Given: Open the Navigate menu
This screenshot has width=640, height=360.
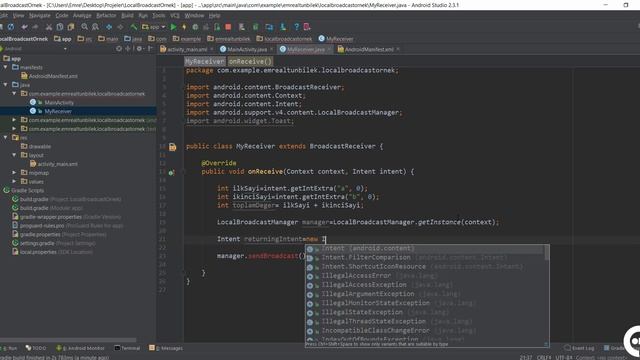Looking at the screenshot, I should point(40,16).
